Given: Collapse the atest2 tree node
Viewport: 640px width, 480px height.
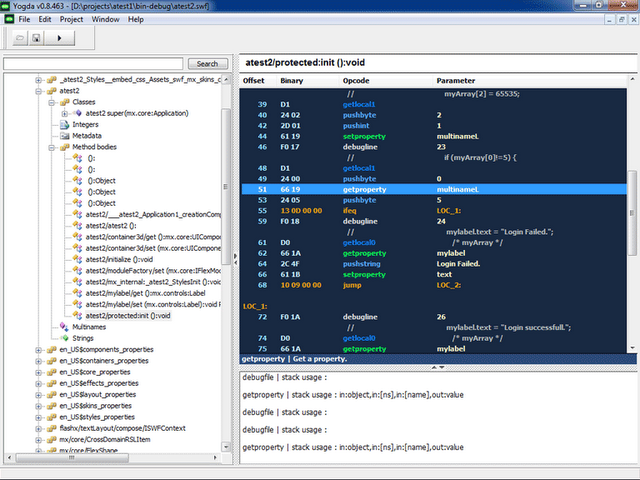Looking at the screenshot, I should tap(39, 91).
